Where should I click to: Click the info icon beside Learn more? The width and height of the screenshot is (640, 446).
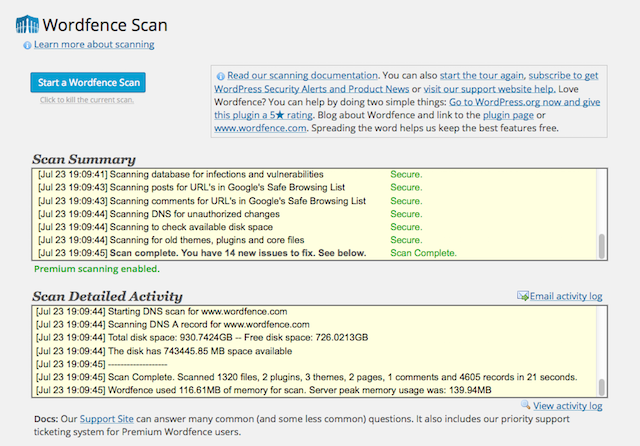point(27,45)
